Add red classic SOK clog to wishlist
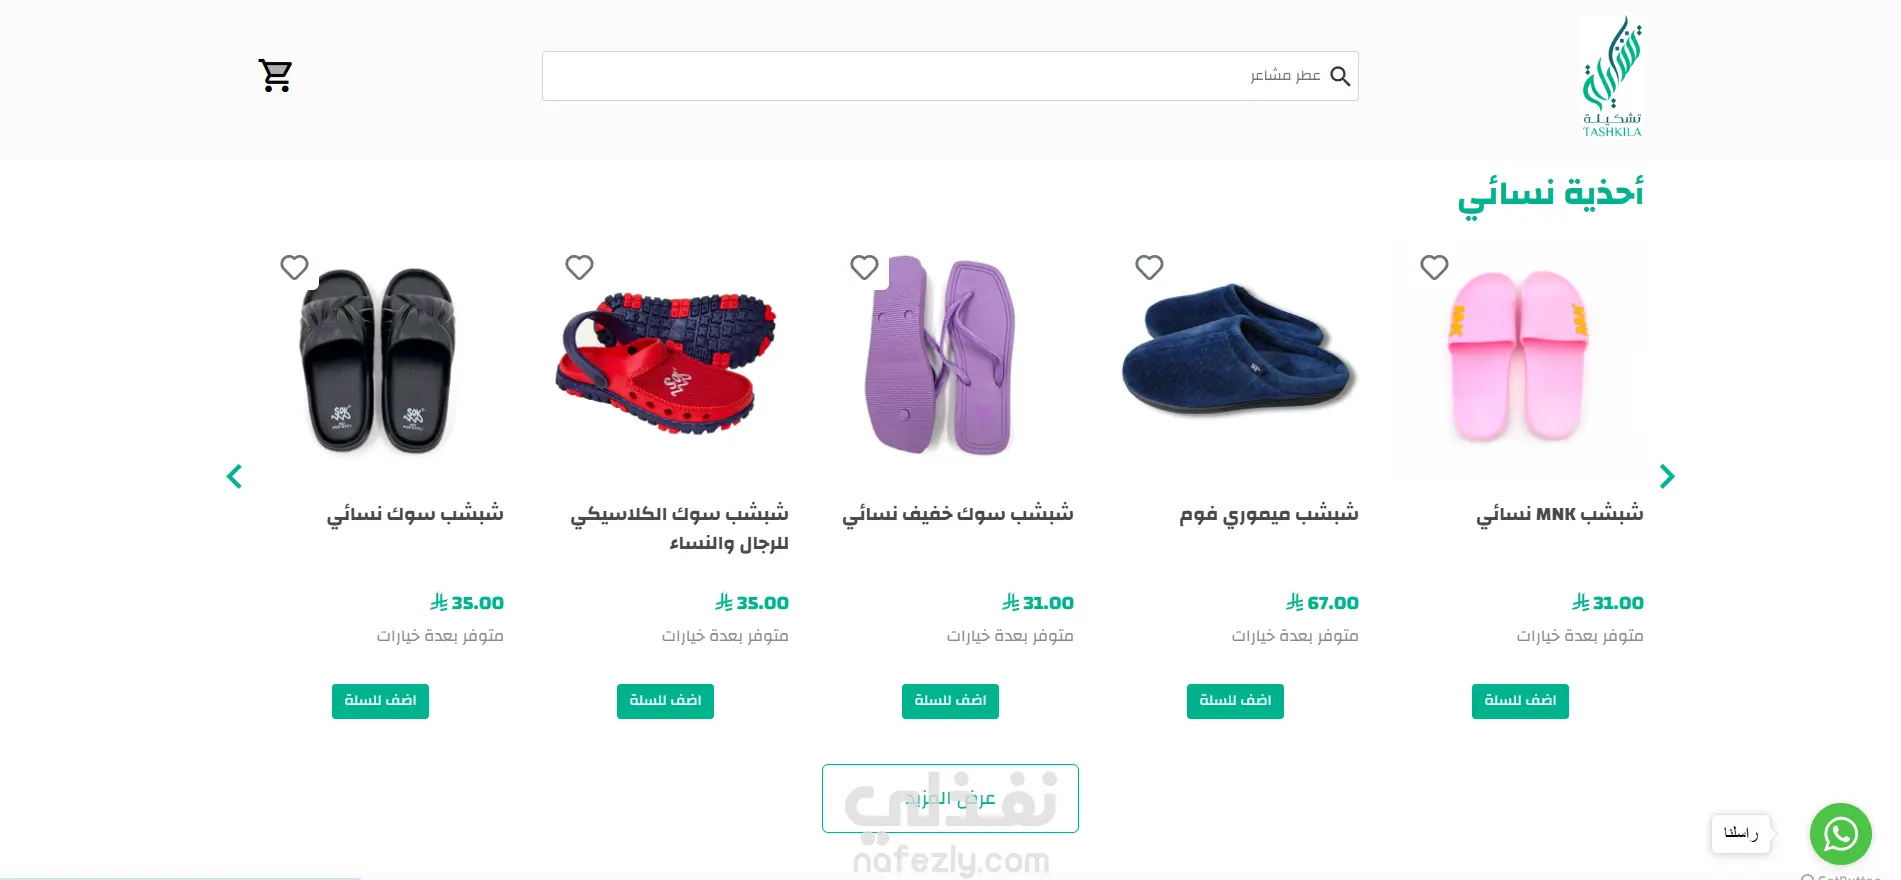1901x880 pixels. 579,267
